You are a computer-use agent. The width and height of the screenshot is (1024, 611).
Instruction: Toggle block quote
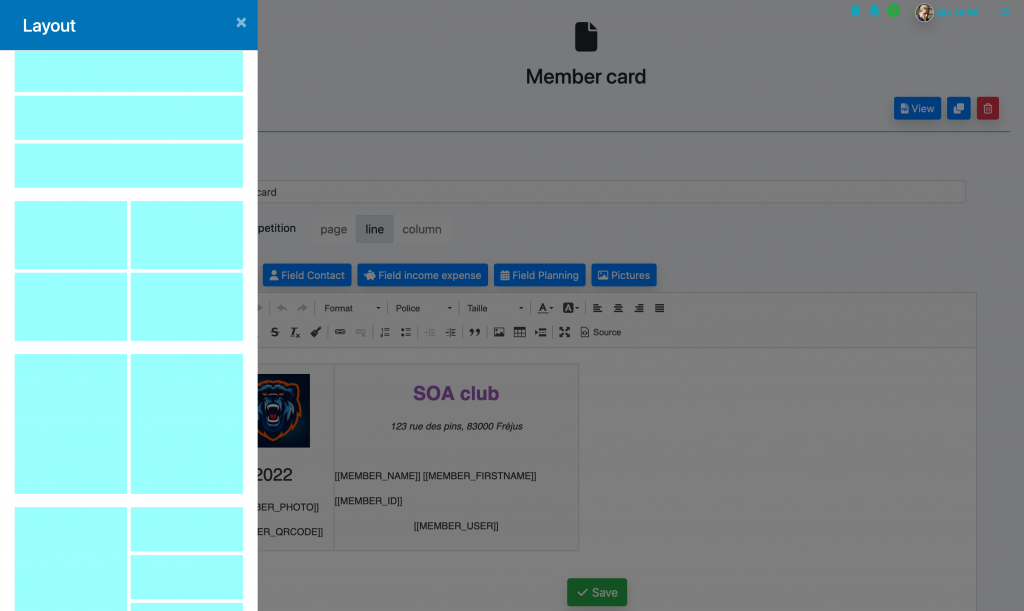pyautogui.click(x=475, y=332)
